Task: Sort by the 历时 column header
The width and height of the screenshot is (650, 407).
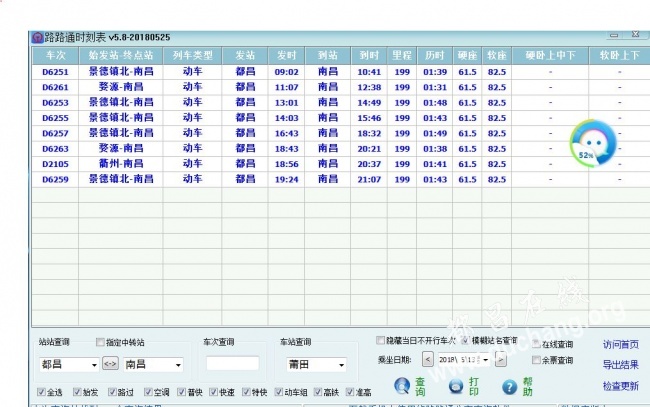Action: pyautogui.click(x=434, y=56)
